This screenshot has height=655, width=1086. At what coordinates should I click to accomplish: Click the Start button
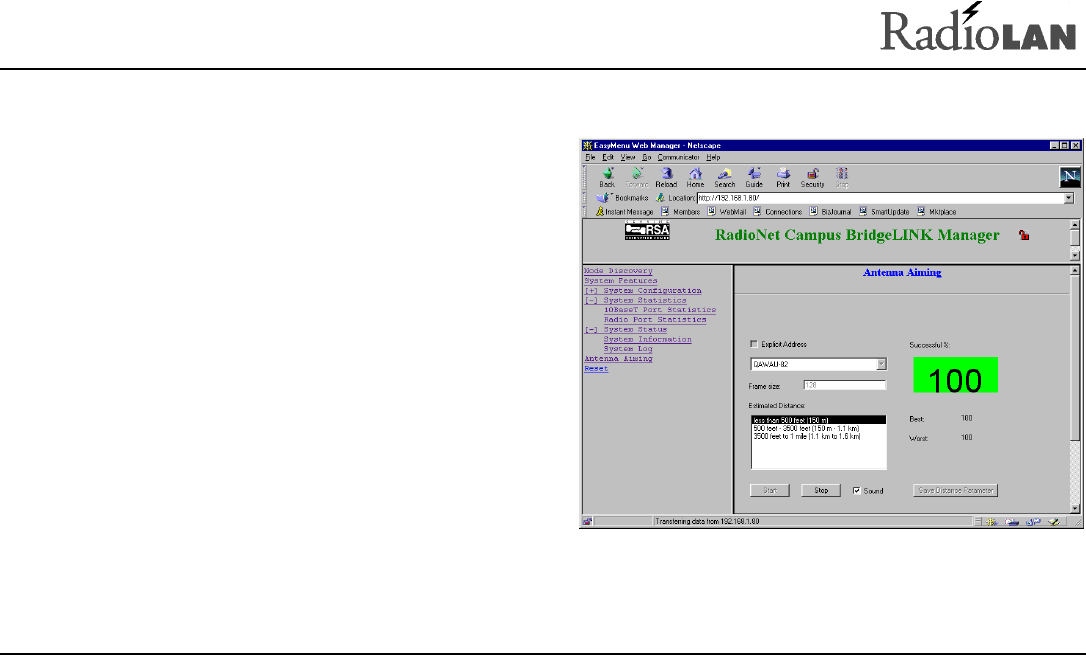tap(769, 490)
